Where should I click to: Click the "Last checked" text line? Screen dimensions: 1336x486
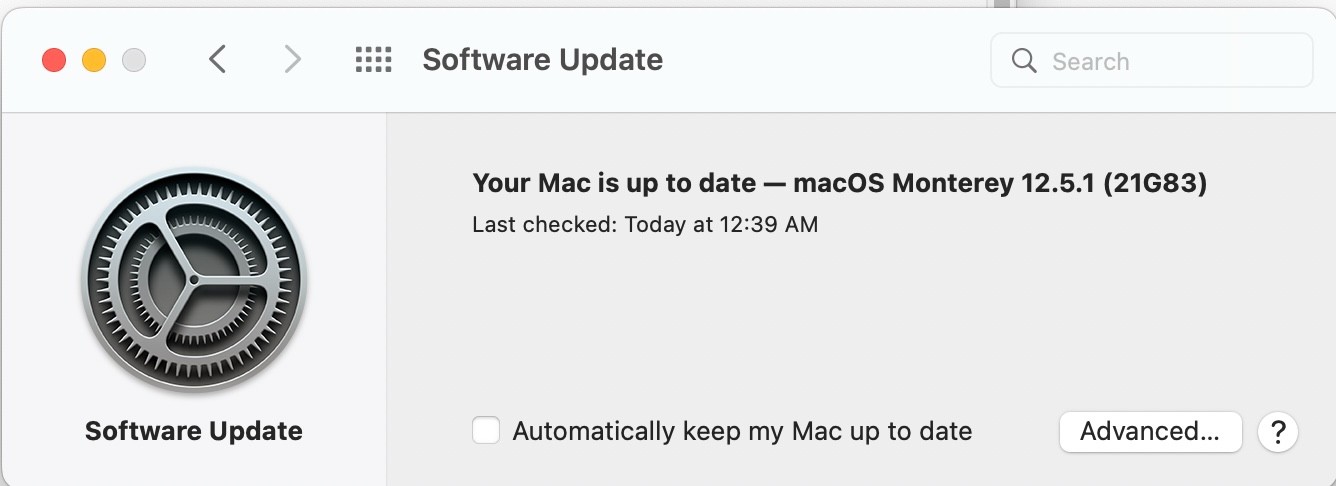pyautogui.click(x=645, y=224)
